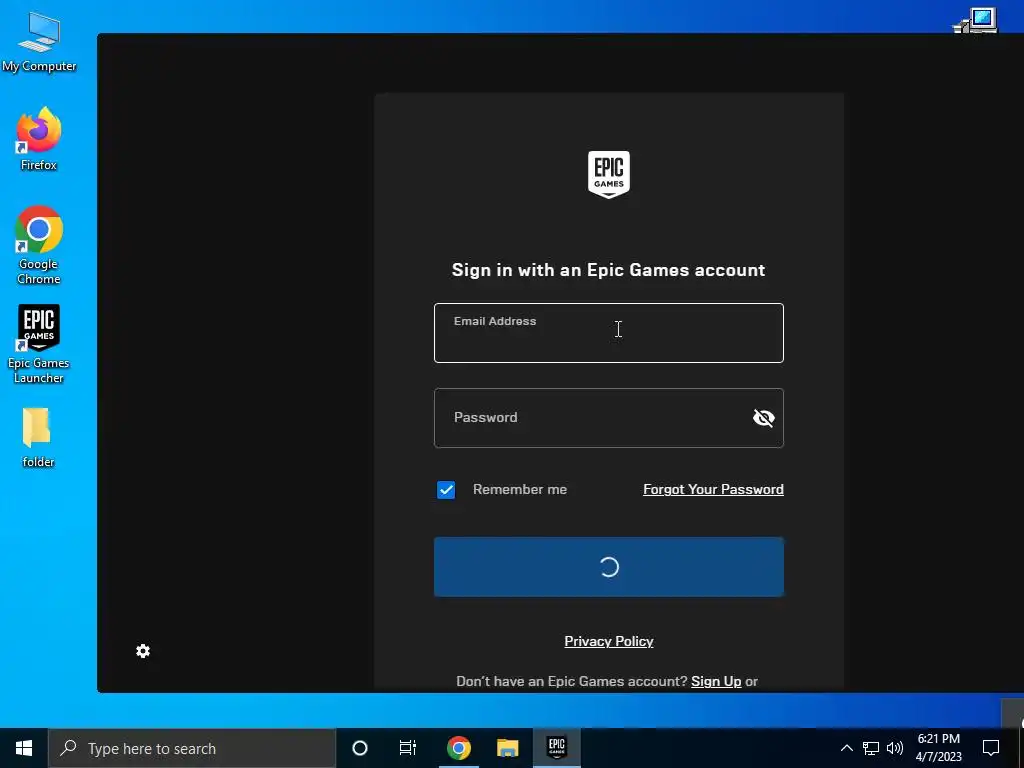Activate Epic Games Launcher taskbar button
The width and height of the screenshot is (1024, 768).
pyautogui.click(x=556, y=748)
